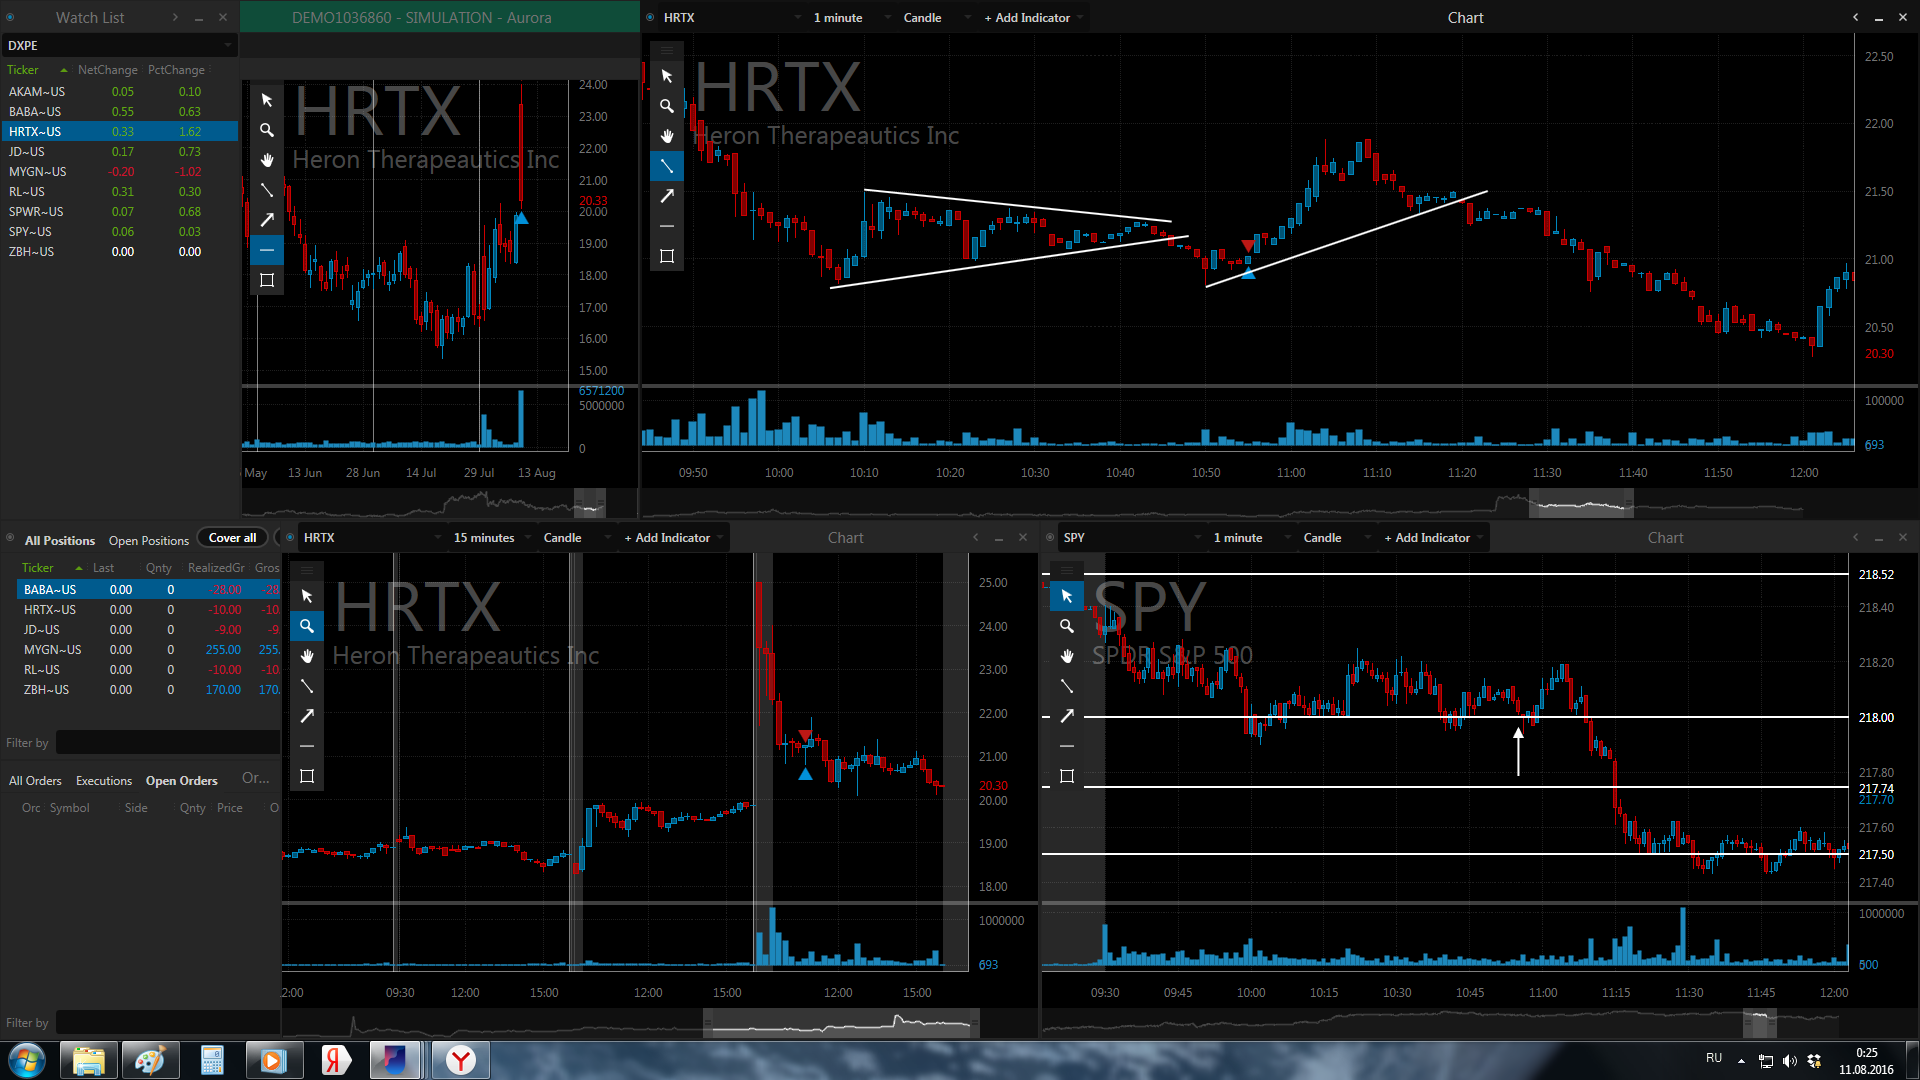1920x1080 pixels.
Task: Open Windows Start button
Action: coord(27,1060)
